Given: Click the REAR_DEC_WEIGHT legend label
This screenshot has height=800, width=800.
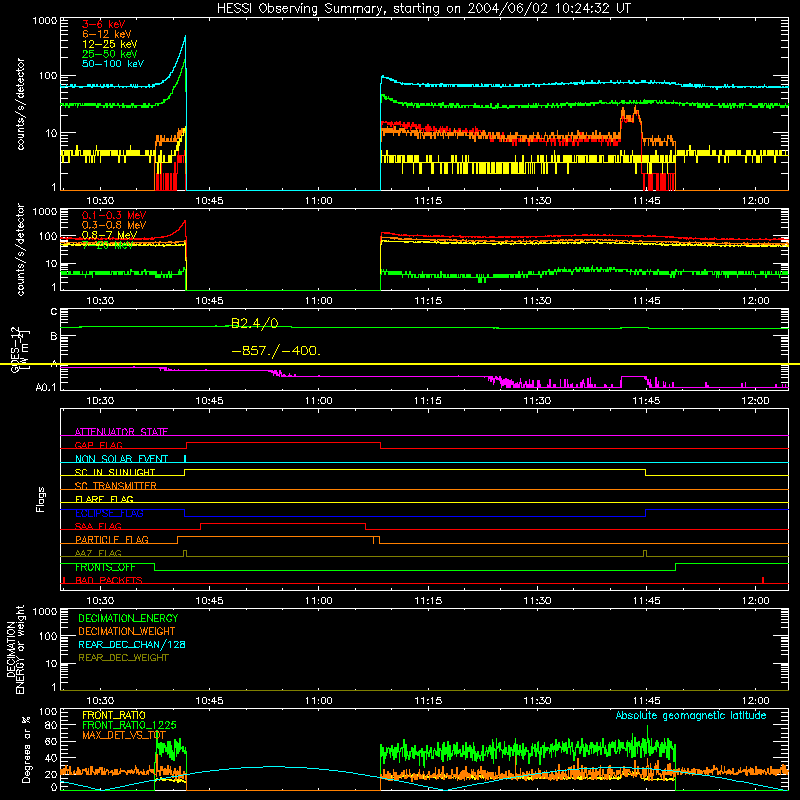Looking at the screenshot, I should tap(123, 658).
